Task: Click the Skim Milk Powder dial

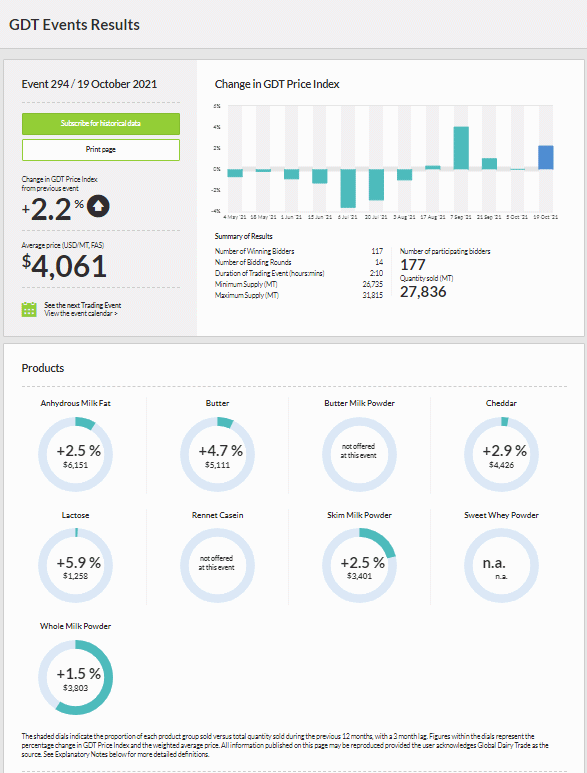Action: pos(359,565)
